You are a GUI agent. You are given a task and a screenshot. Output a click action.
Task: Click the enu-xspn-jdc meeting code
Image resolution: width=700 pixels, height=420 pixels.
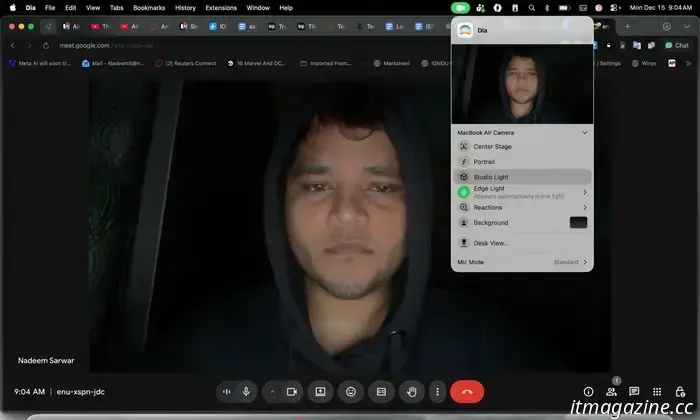click(x=81, y=392)
